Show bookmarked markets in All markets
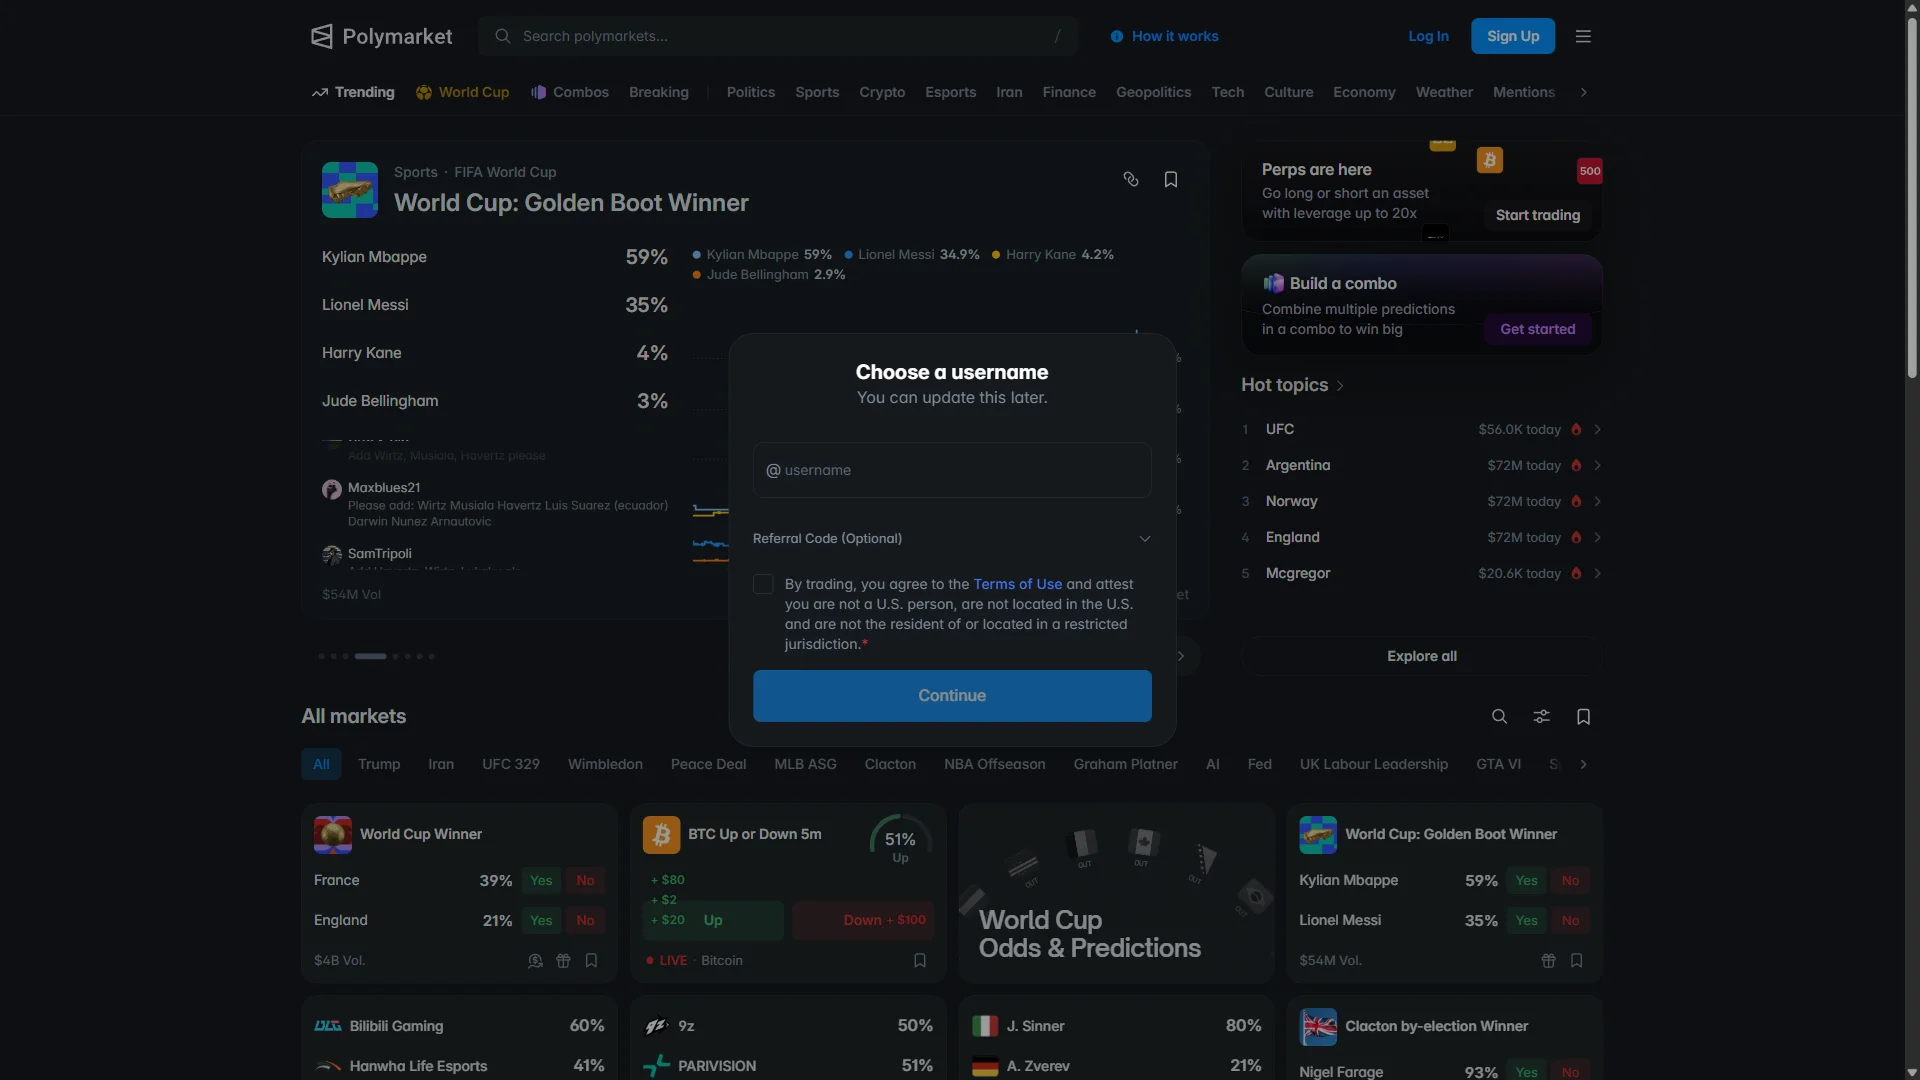 1583,716
